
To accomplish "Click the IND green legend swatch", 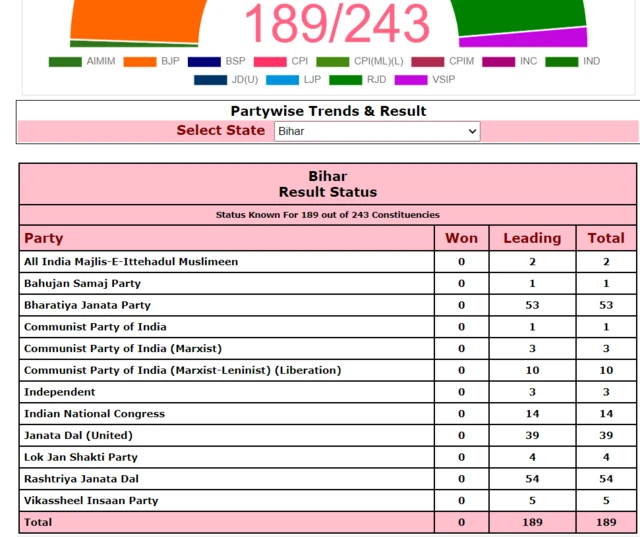I will (x=562, y=62).
